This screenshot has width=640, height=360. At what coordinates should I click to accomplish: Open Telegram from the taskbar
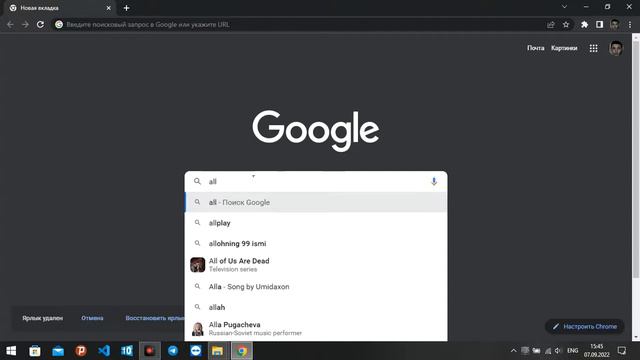[173, 351]
